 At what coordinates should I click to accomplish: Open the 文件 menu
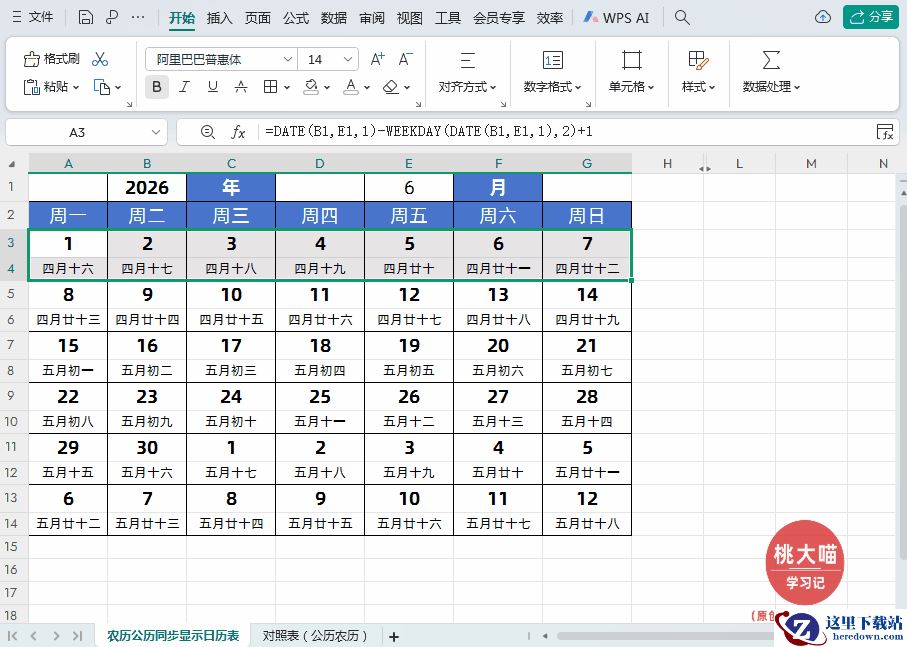[x=32, y=17]
